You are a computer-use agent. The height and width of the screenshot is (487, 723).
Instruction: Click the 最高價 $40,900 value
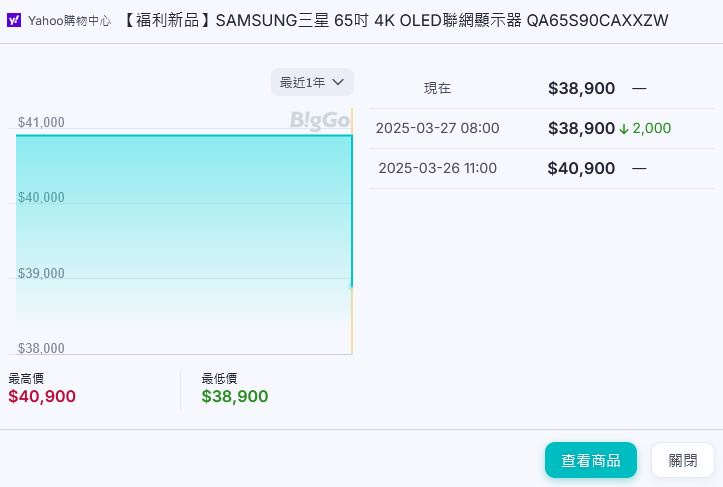point(42,396)
